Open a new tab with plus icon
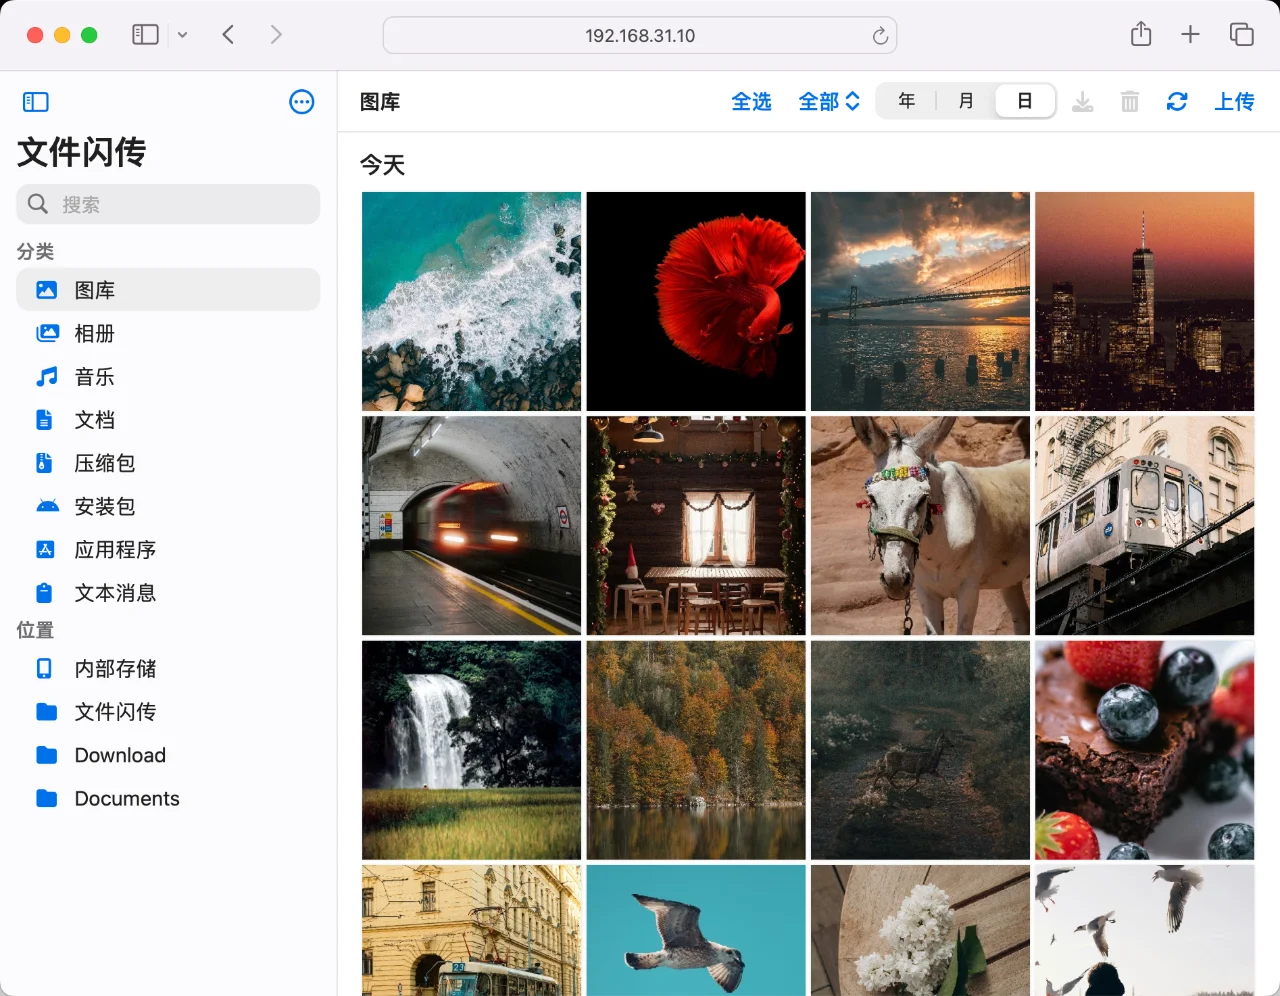The height and width of the screenshot is (996, 1280). (x=1190, y=35)
